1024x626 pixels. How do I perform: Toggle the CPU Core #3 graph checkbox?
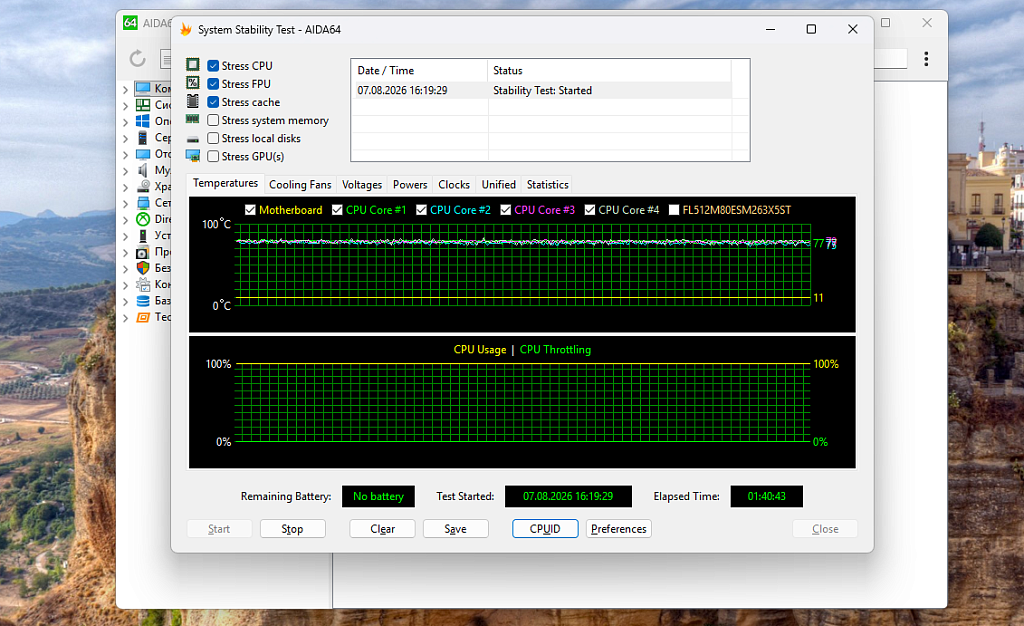[505, 210]
